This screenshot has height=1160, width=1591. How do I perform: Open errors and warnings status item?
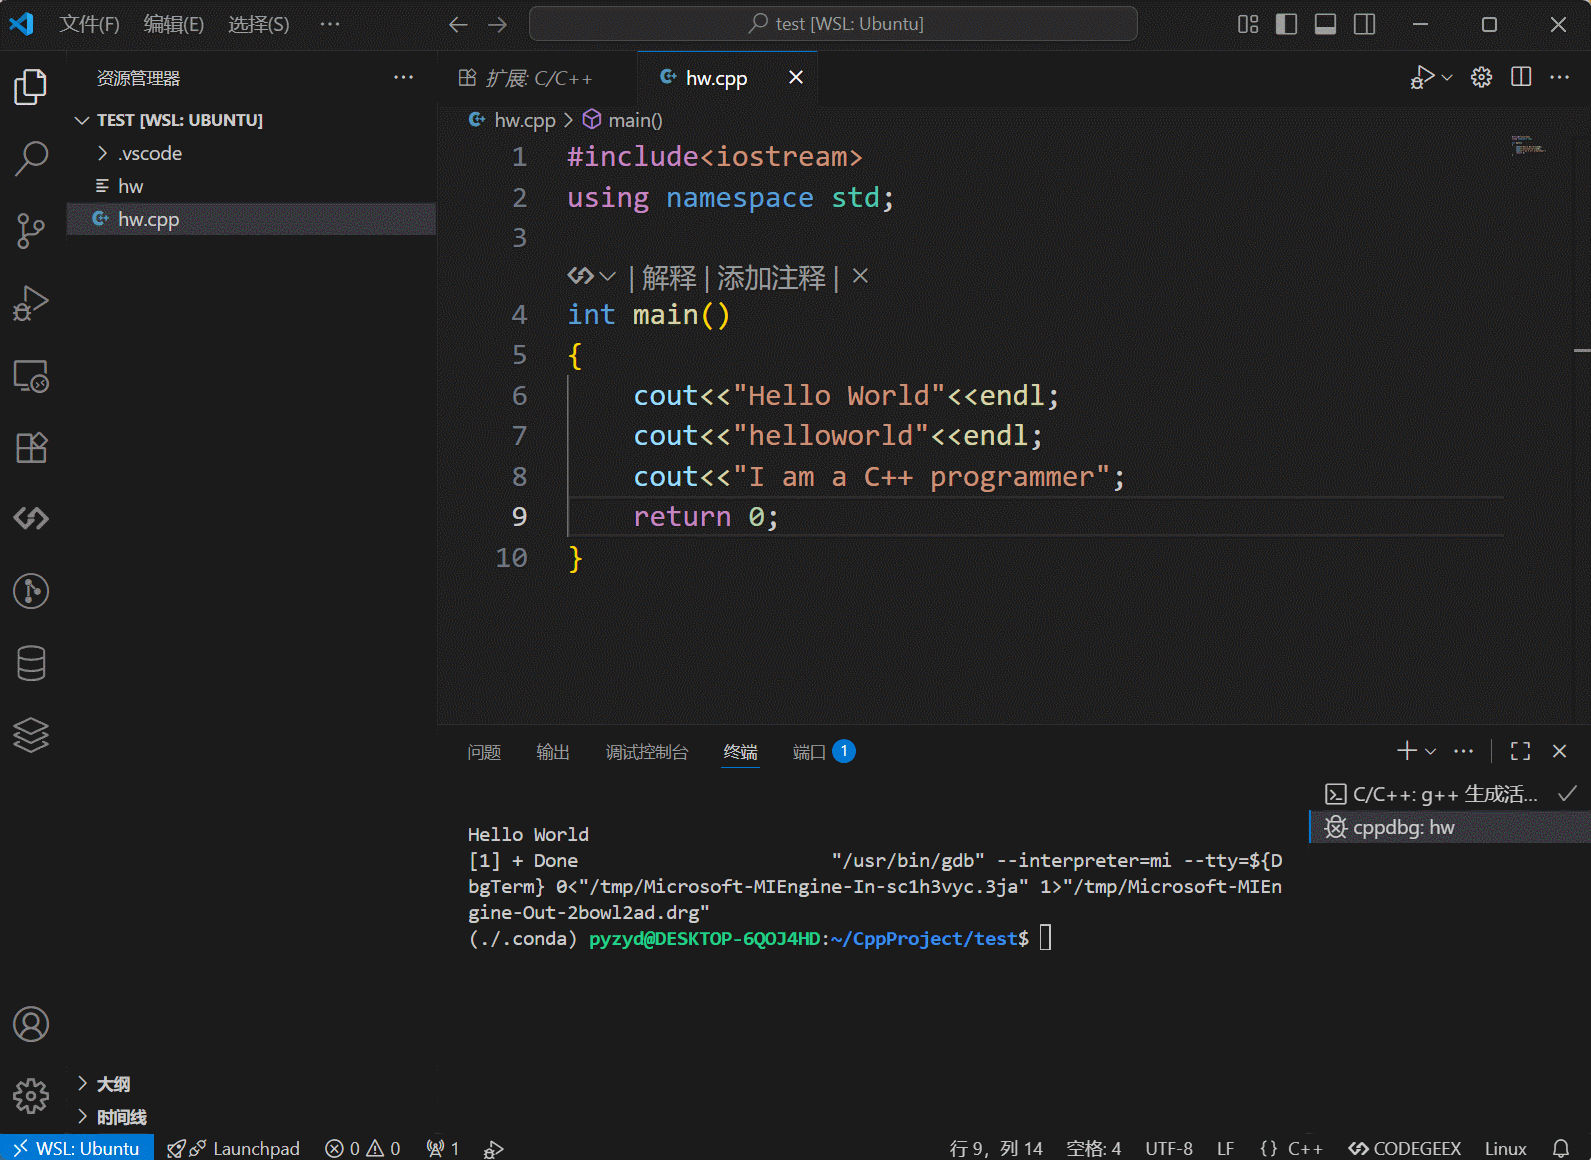point(363,1148)
